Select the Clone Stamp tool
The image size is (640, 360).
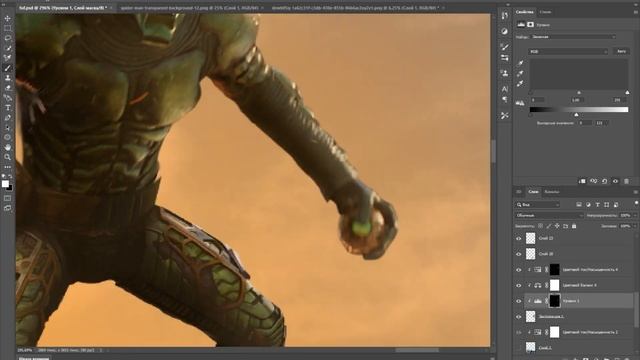coord(7,78)
